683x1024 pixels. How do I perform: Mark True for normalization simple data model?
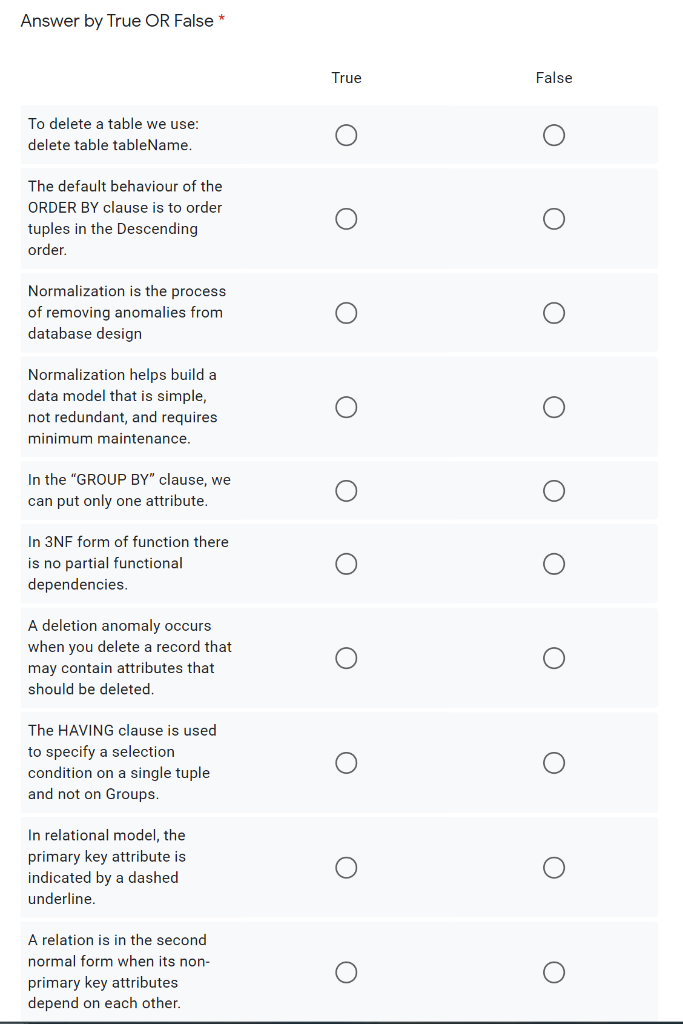point(346,407)
